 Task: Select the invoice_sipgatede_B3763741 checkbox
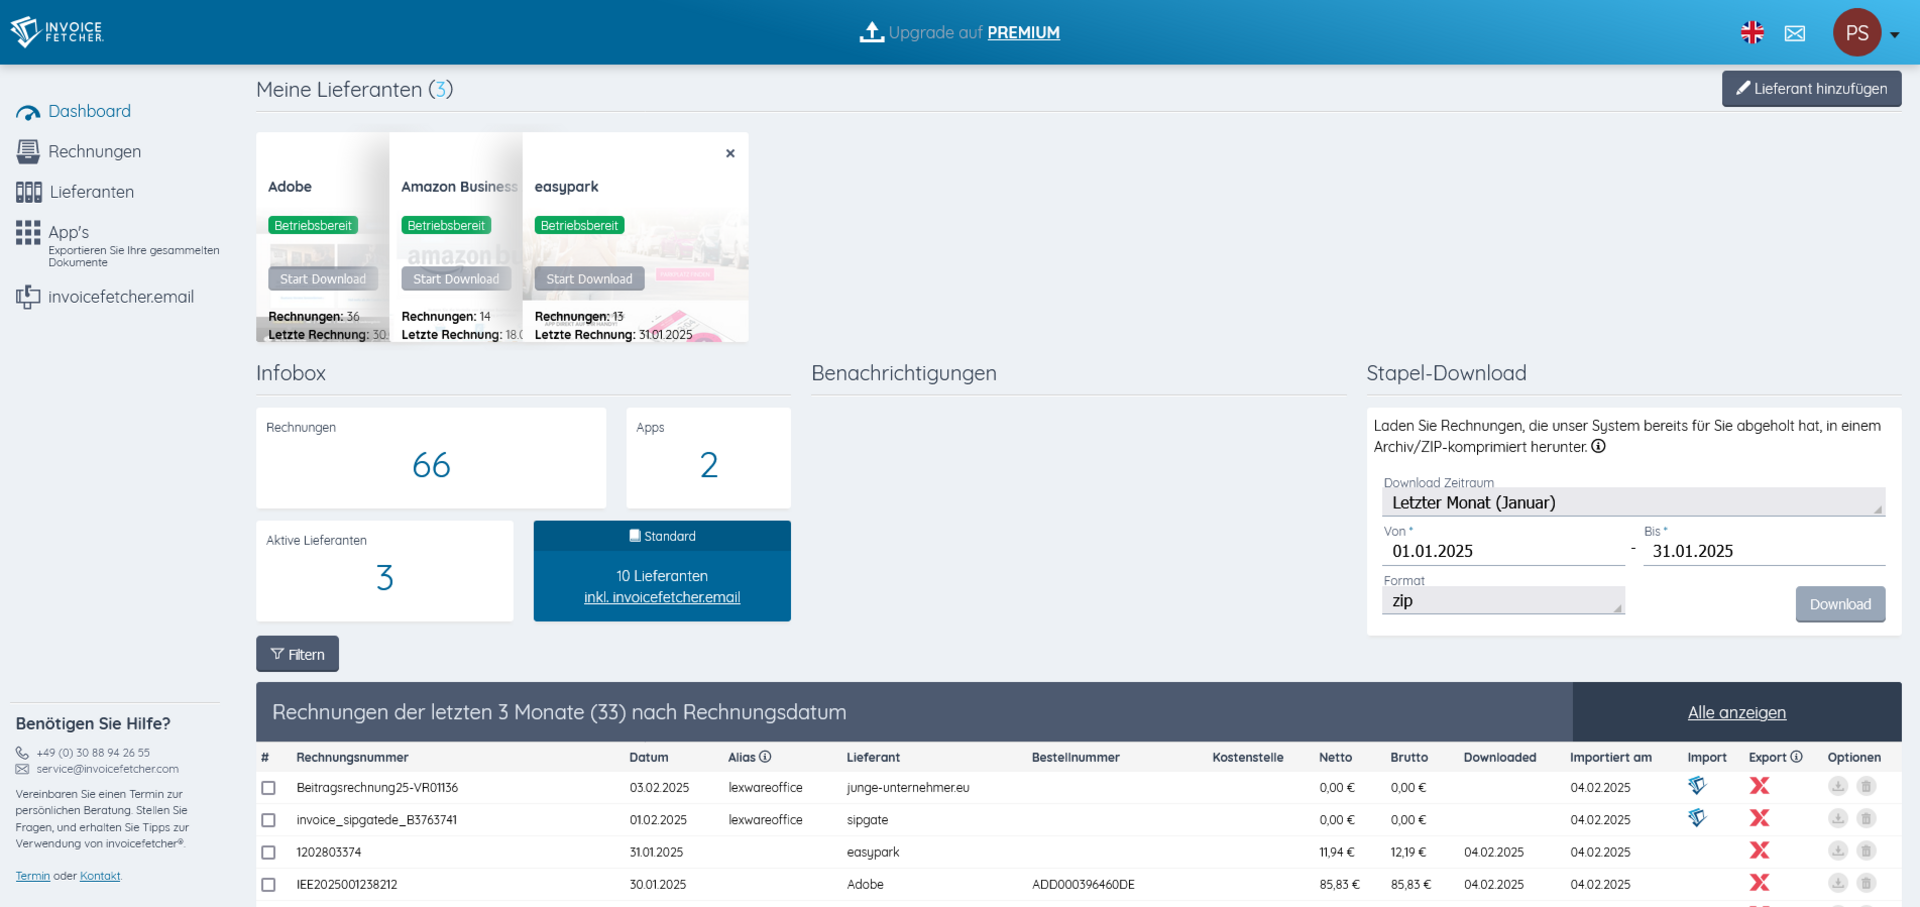tap(268, 820)
